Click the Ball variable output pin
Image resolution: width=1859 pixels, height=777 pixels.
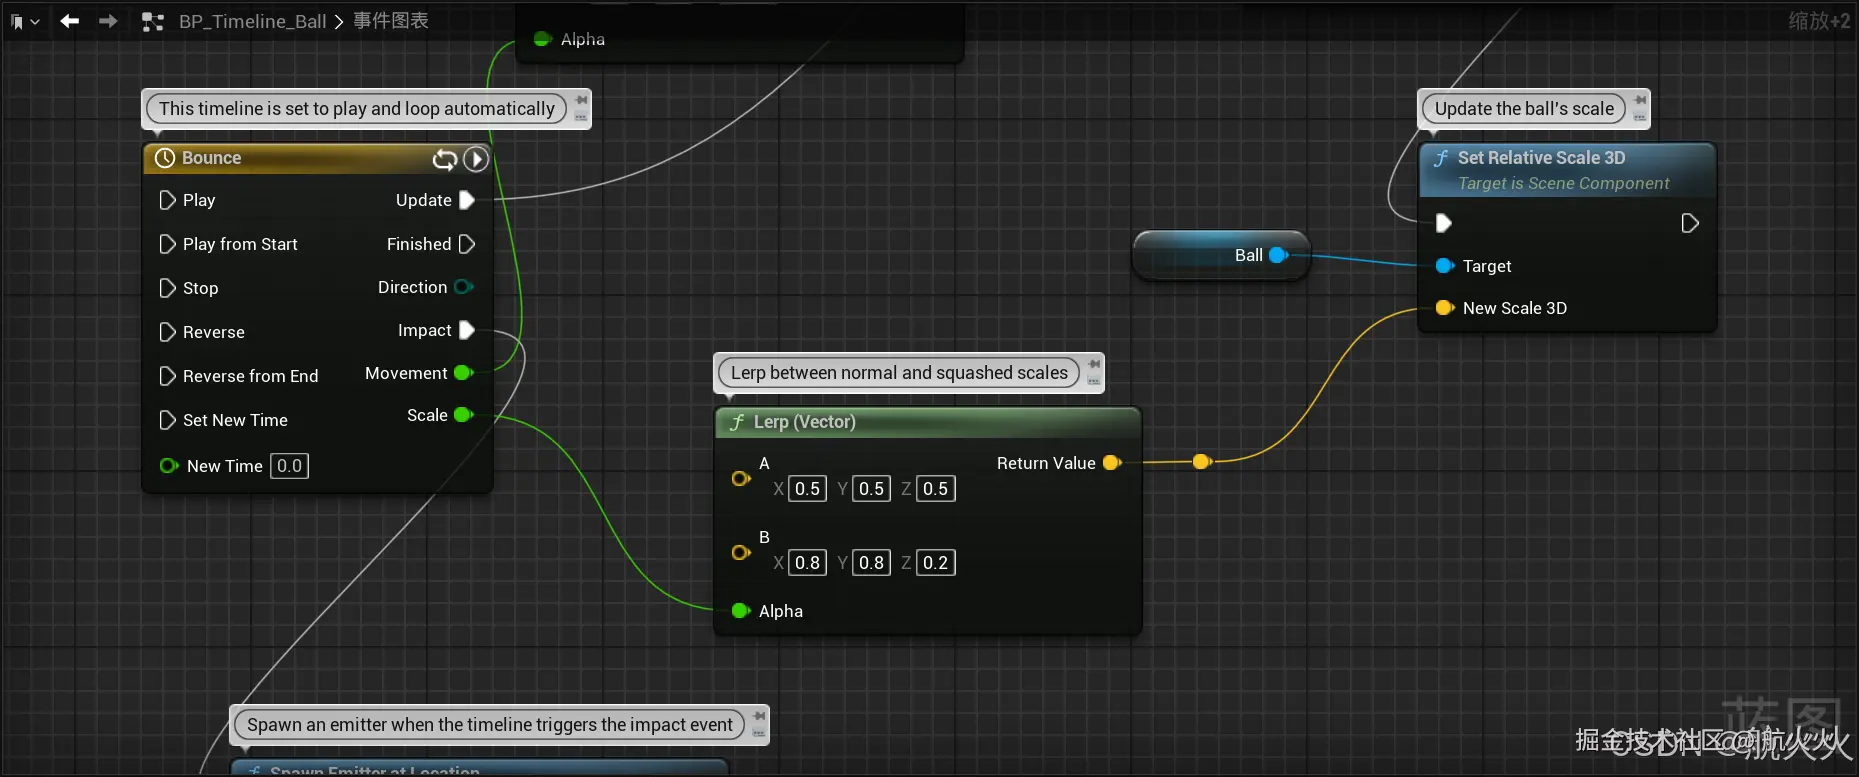[1278, 255]
